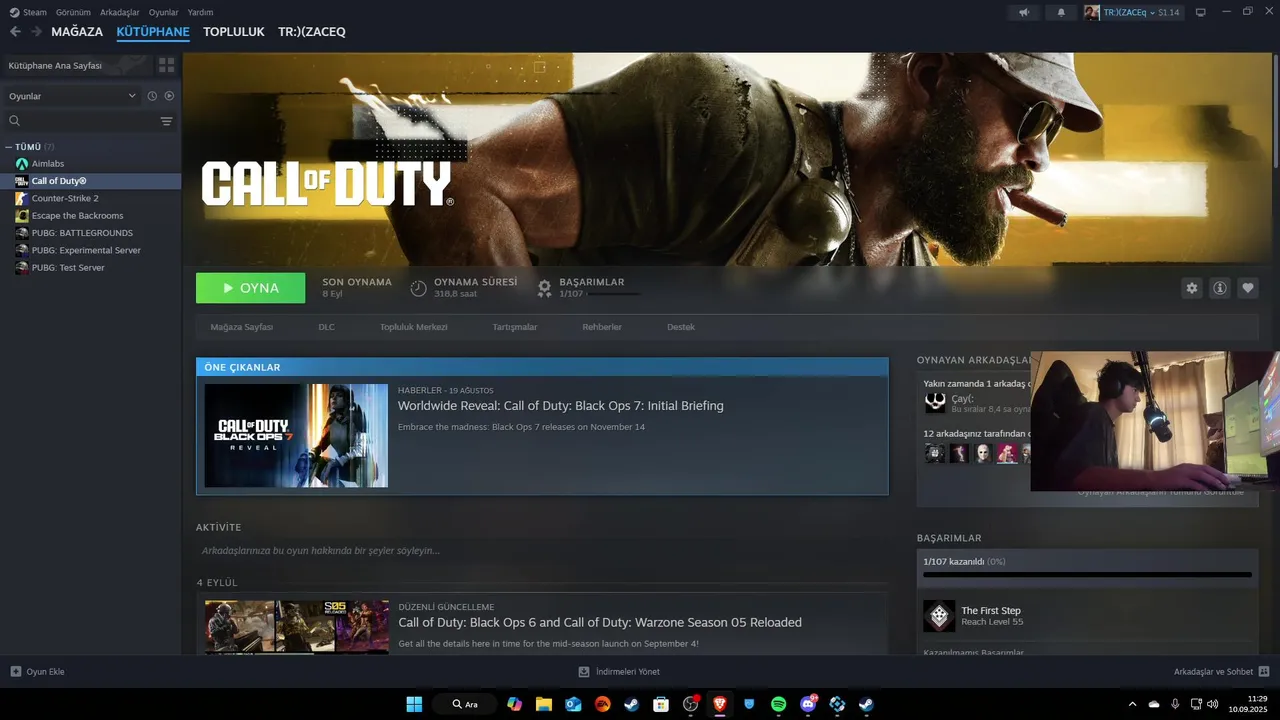This screenshot has height=720, width=1280.
Task: Open Copilot from taskbar
Action: tap(514, 704)
